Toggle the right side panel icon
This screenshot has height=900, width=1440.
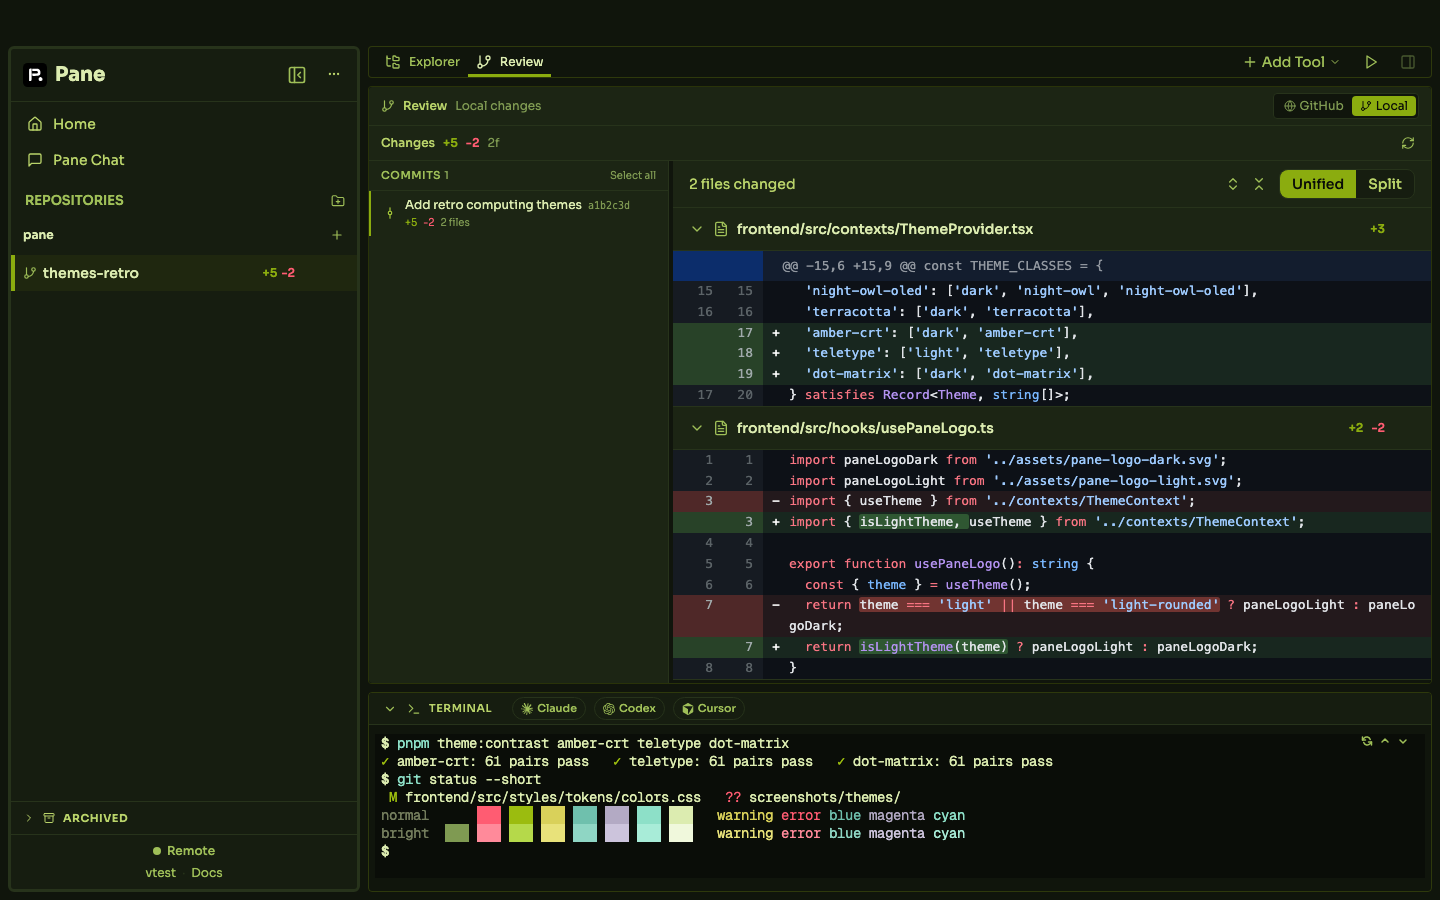coord(1408,62)
